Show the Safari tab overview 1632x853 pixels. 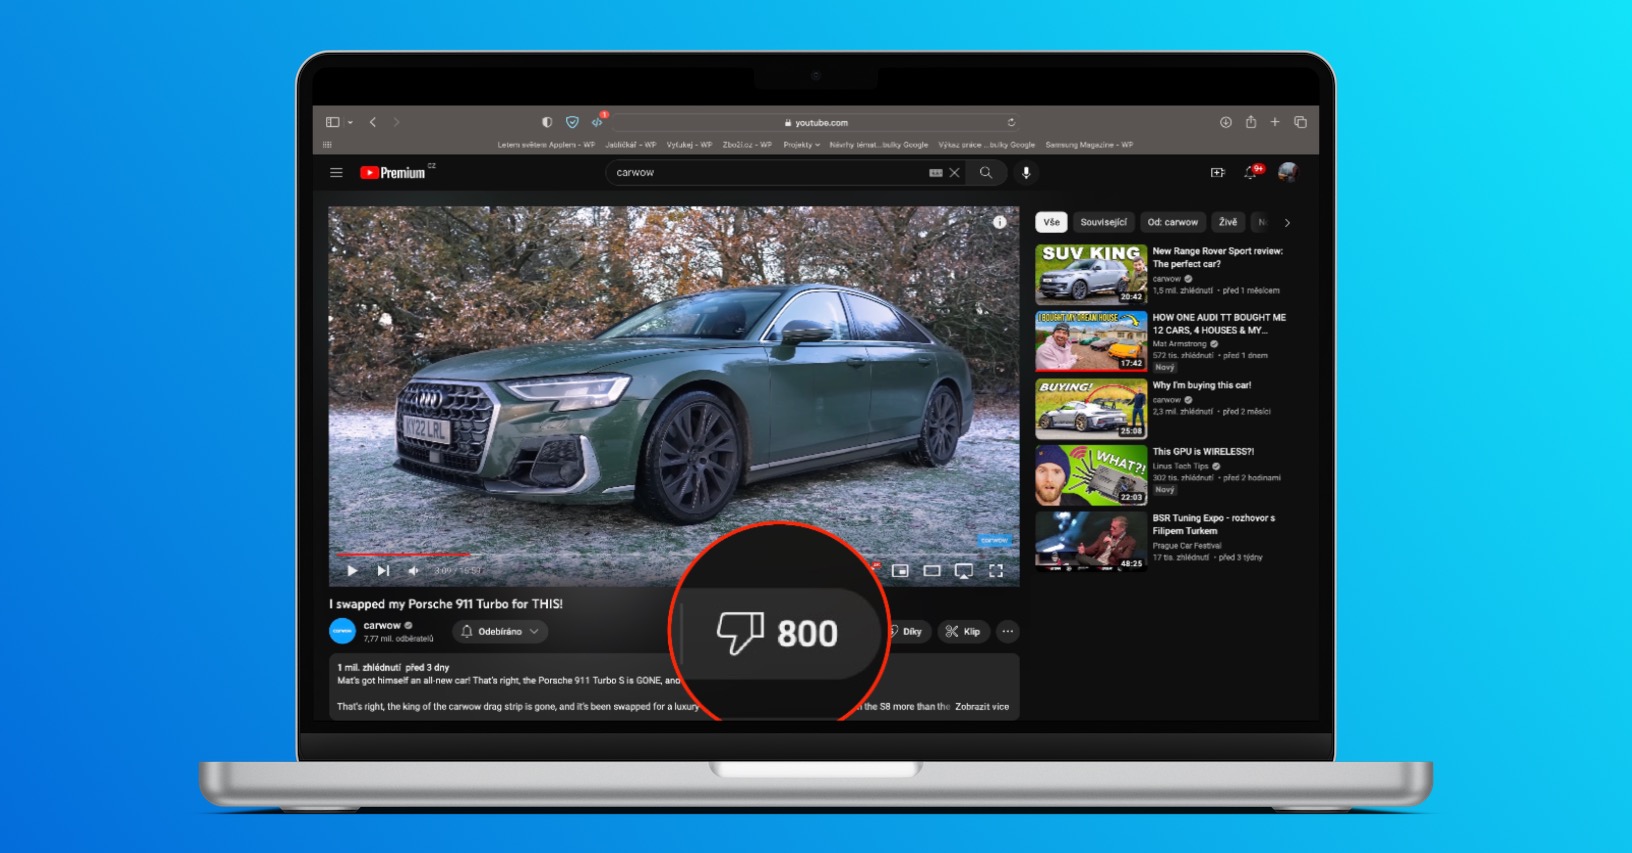pos(1301,122)
